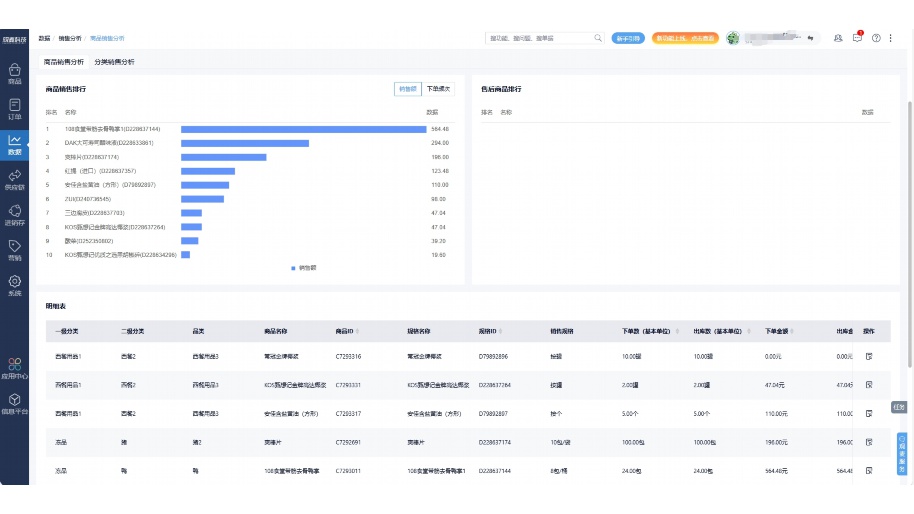Toggle ranking to 销售额 sales amount
914x514 pixels.
point(407,89)
